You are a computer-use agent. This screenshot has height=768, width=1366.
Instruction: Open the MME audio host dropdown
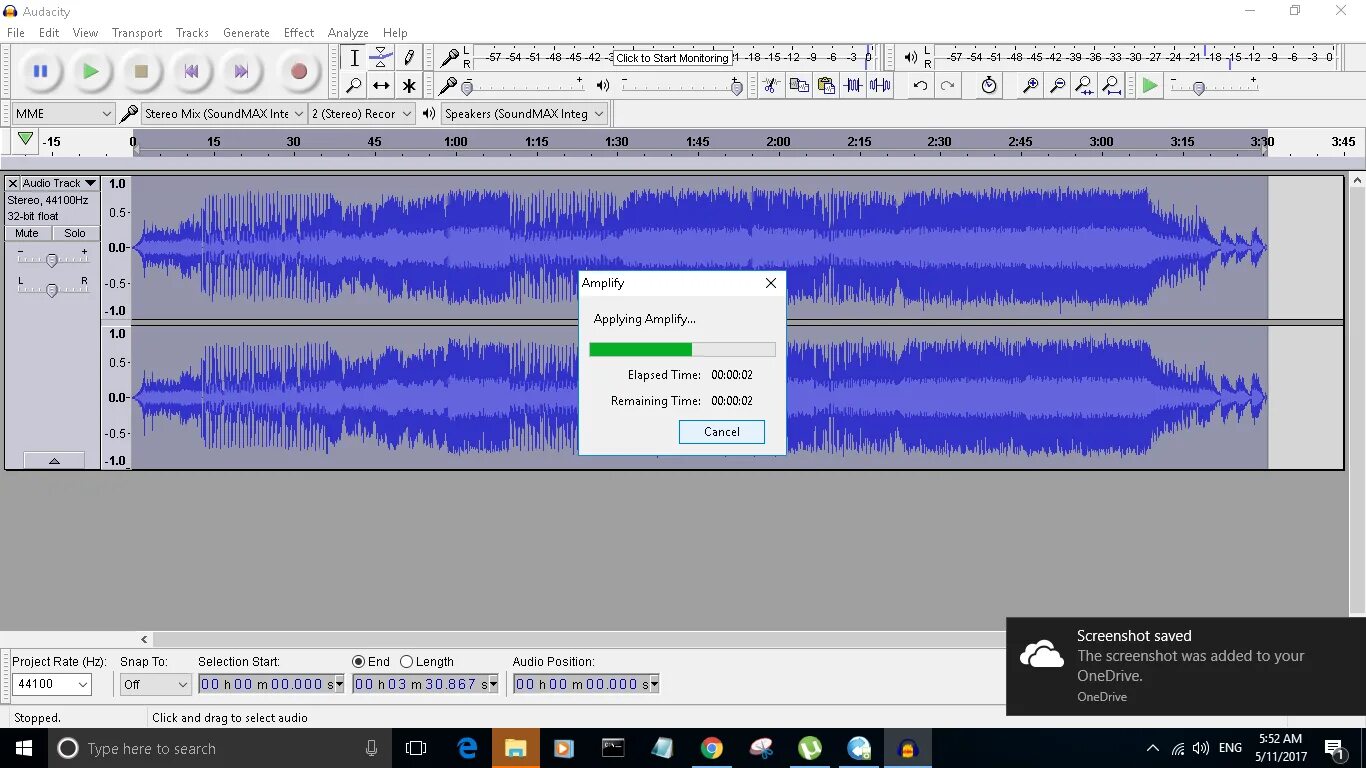63,114
